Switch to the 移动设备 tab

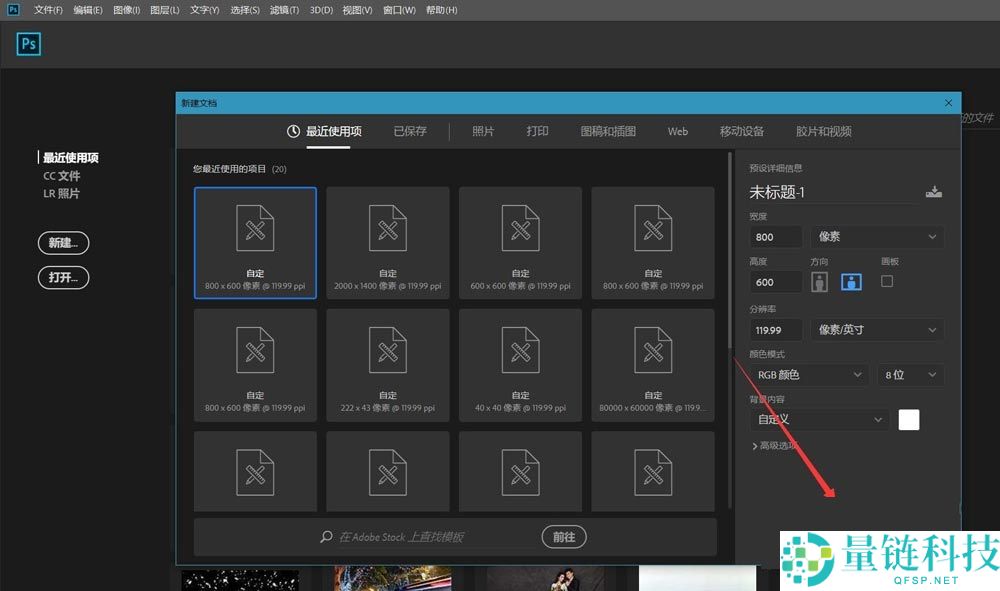tap(745, 131)
